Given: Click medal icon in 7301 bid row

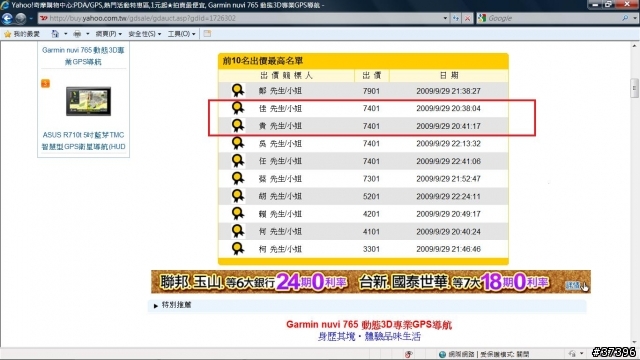Looking at the screenshot, I should click(238, 178).
